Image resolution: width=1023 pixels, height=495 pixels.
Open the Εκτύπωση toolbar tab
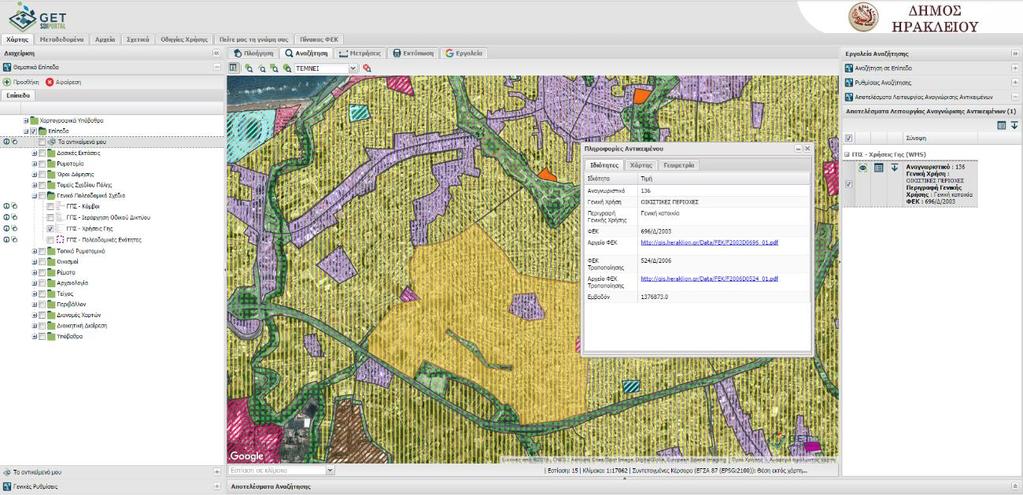(x=414, y=53)
